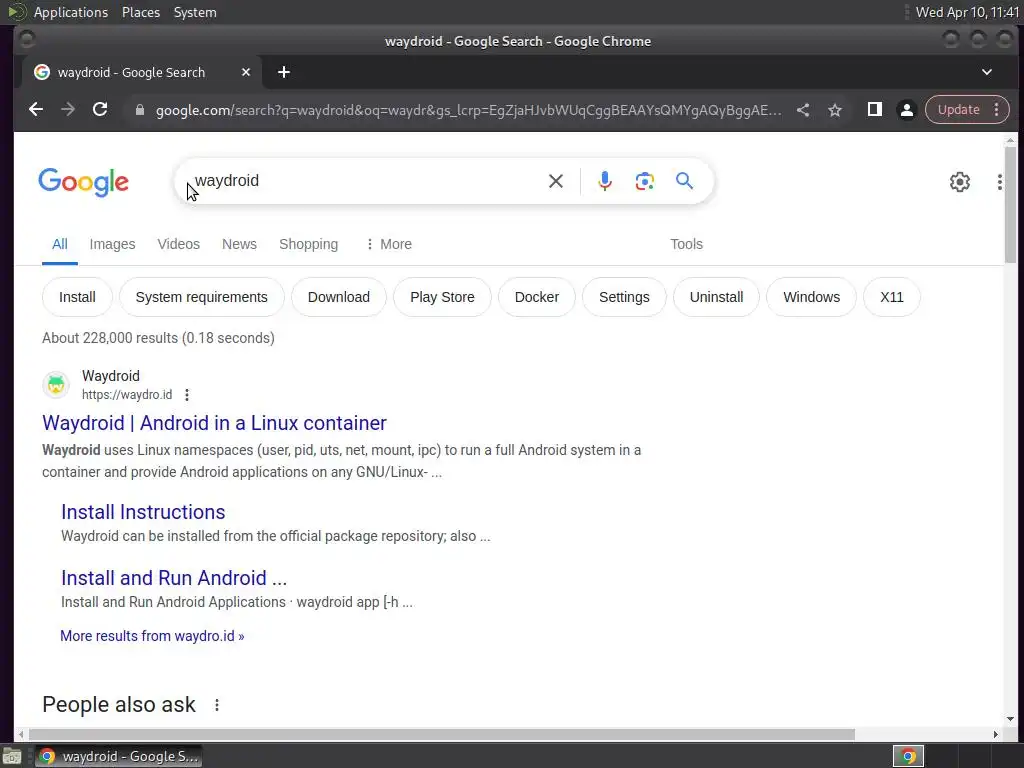Click the Chrome workspace icon in bottom panel
The image size is (1024, 768).
click(908, 756)
